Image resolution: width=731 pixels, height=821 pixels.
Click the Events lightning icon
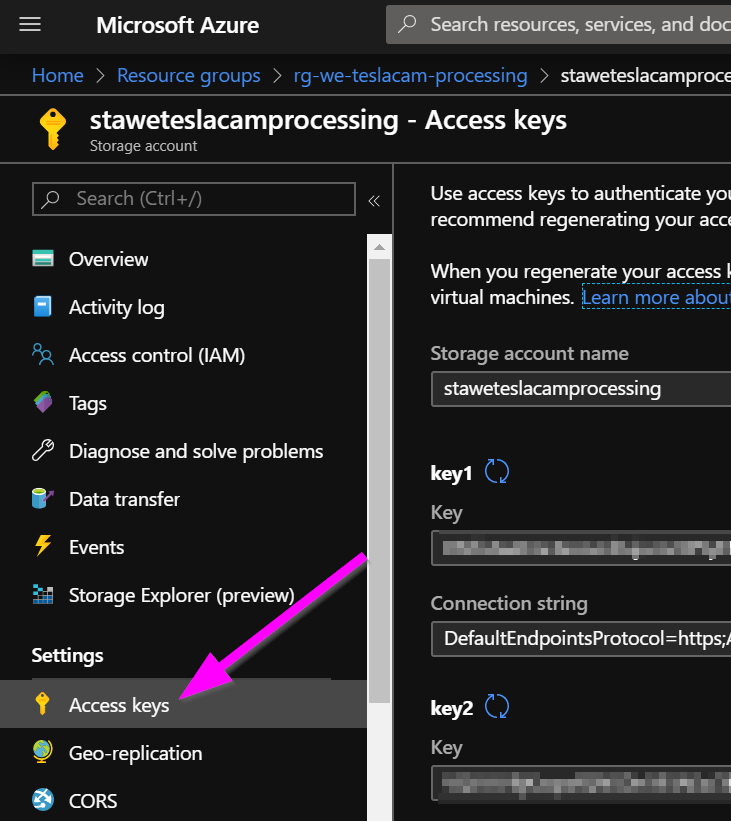pos(43,546)
